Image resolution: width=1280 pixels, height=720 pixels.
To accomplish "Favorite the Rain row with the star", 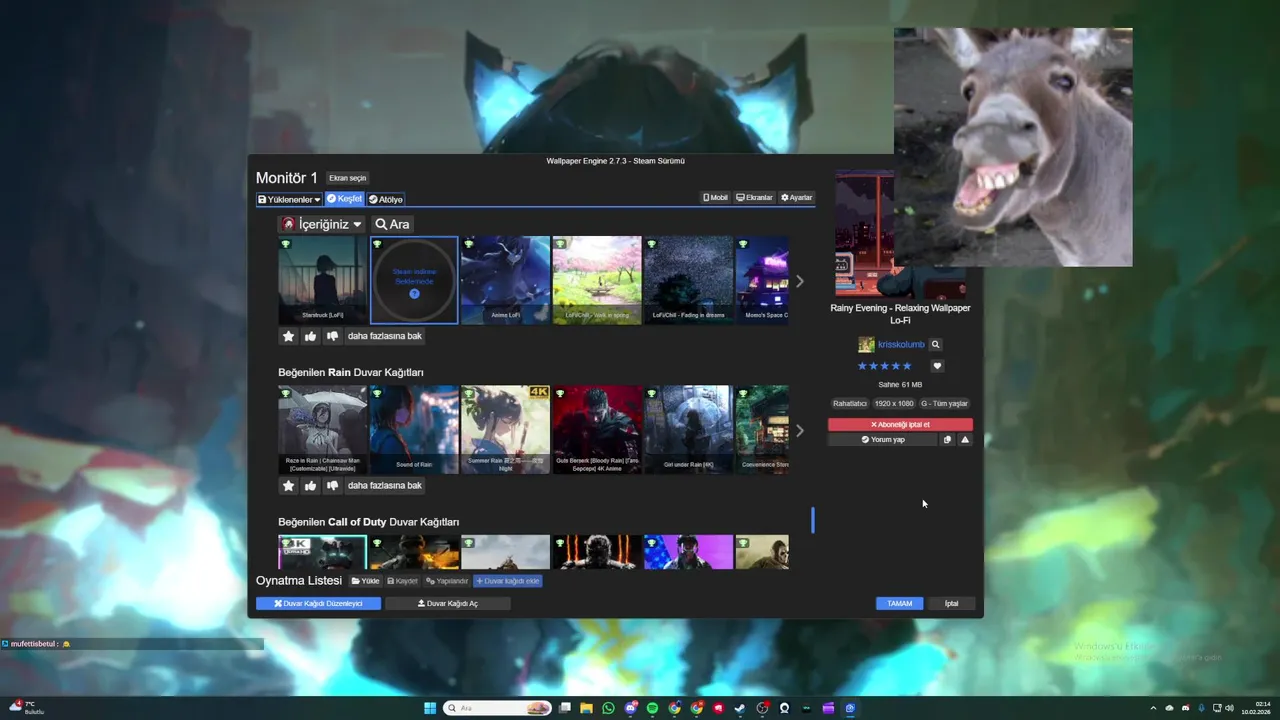I will pos(288,485).
